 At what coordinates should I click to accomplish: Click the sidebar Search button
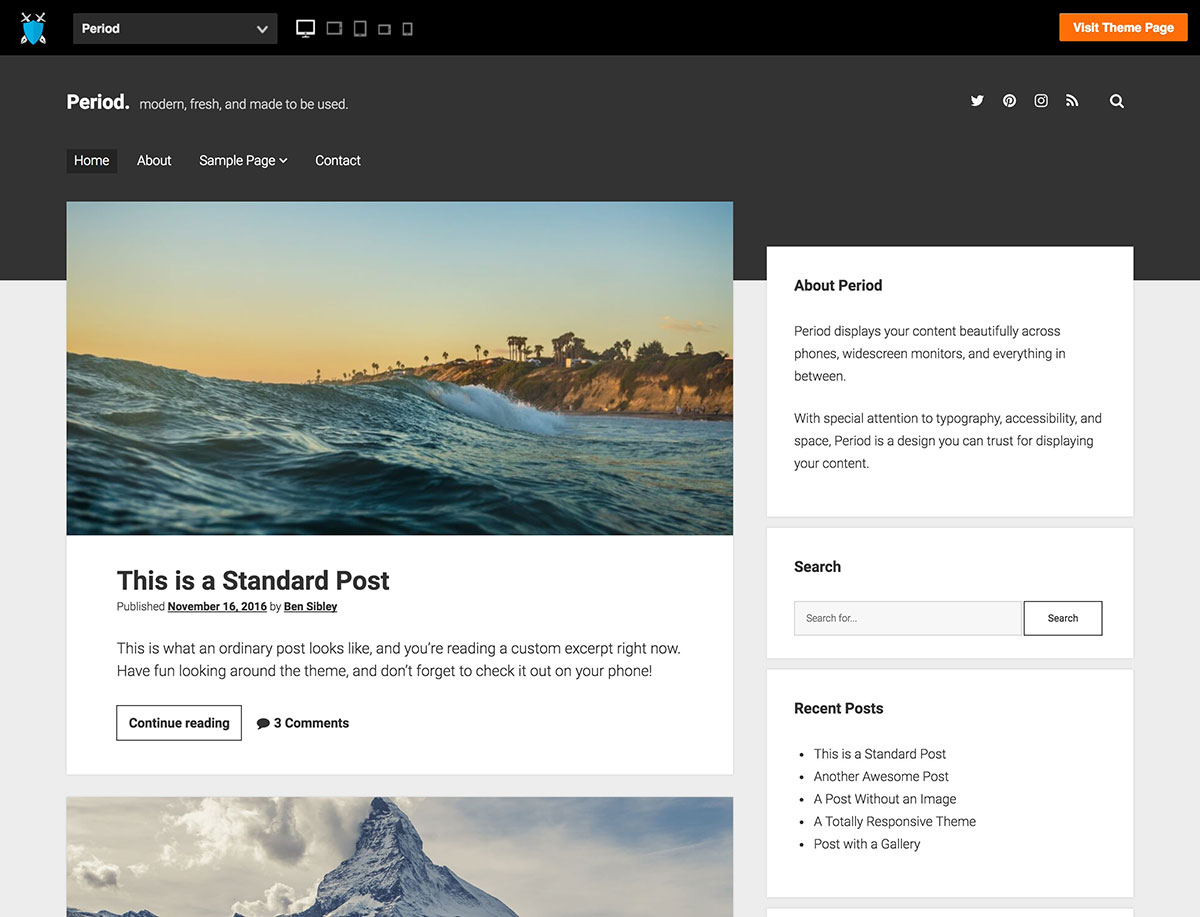1063,618
